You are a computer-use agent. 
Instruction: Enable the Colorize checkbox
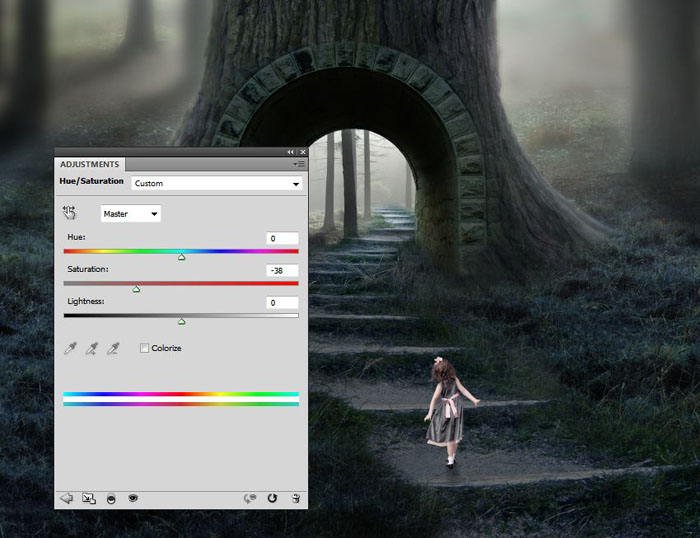click(145, 348)
